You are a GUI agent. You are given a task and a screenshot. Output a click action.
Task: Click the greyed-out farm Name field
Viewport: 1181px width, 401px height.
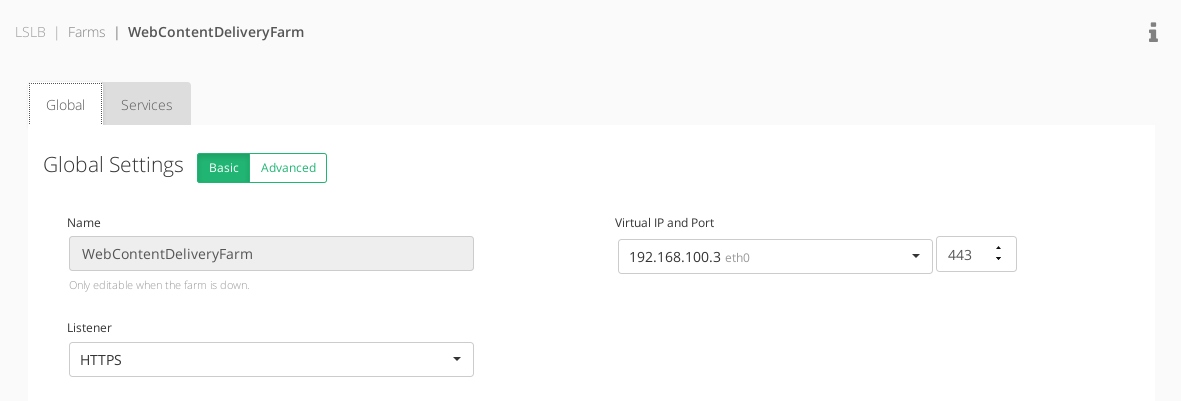pos(271,254)
